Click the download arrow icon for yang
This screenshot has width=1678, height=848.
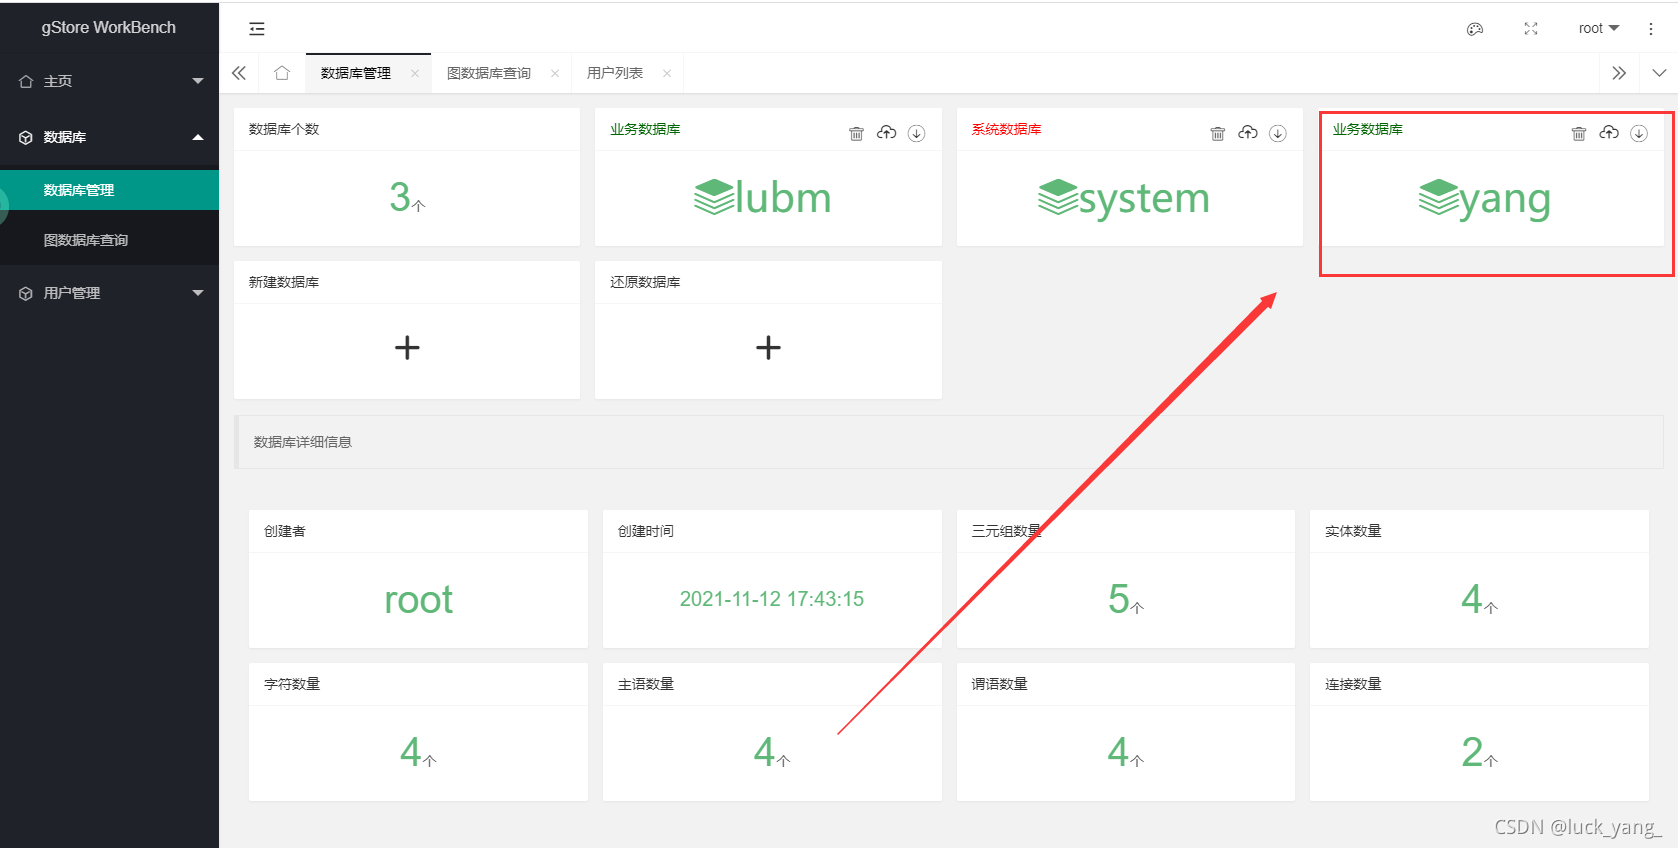click(1638, 133)
